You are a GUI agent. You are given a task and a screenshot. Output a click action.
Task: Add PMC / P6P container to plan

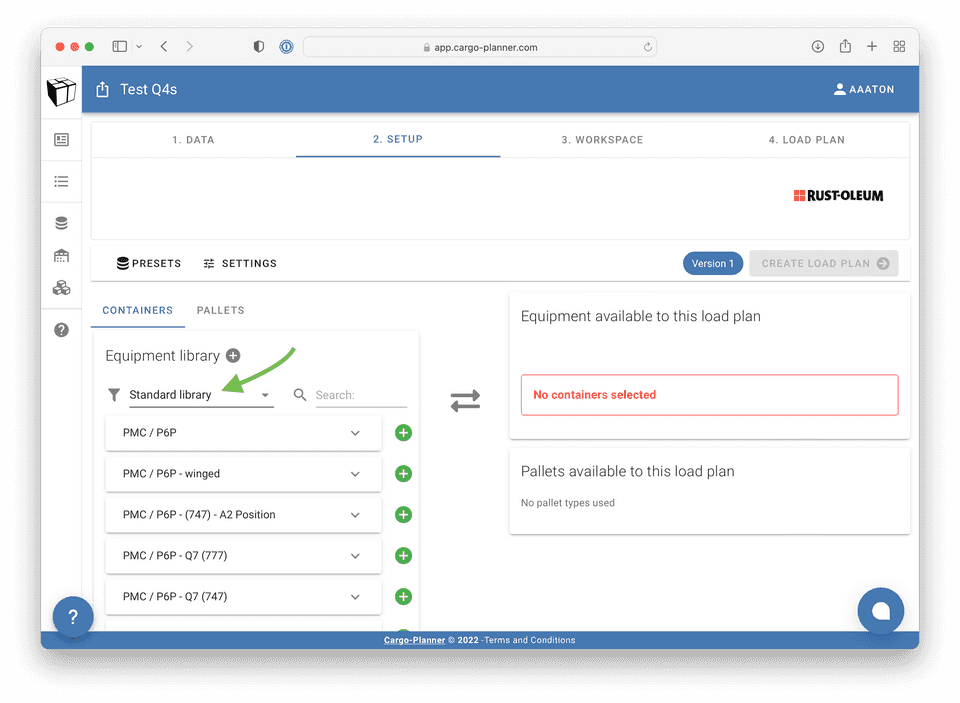(x=403, y=433)
